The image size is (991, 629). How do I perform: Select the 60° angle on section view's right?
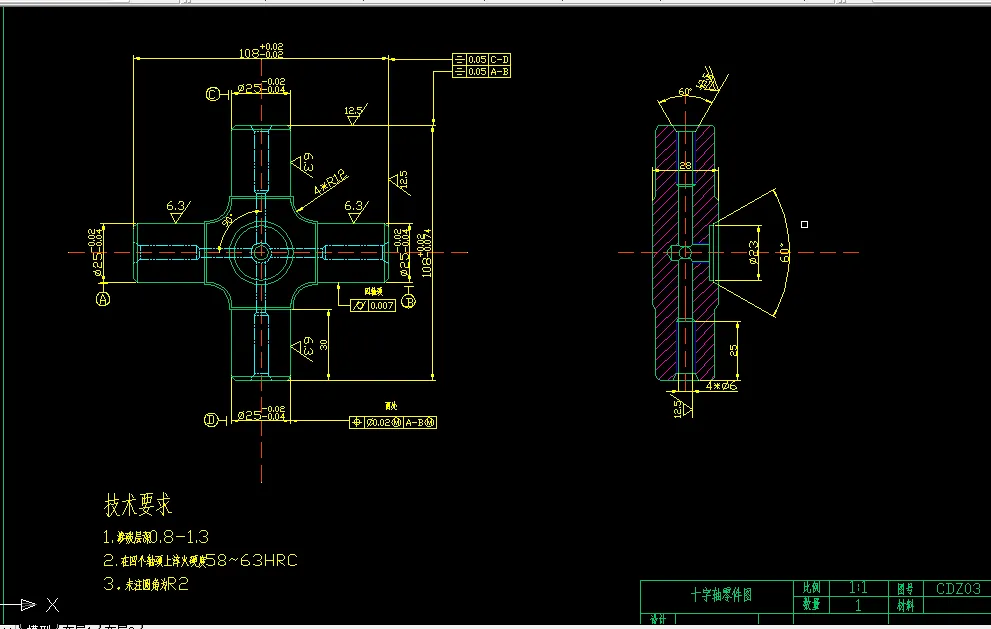point(784,253)
